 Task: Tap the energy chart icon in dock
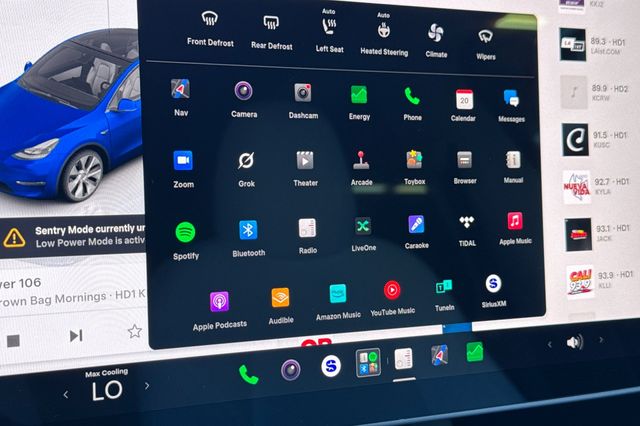click(x=475, y=351)
